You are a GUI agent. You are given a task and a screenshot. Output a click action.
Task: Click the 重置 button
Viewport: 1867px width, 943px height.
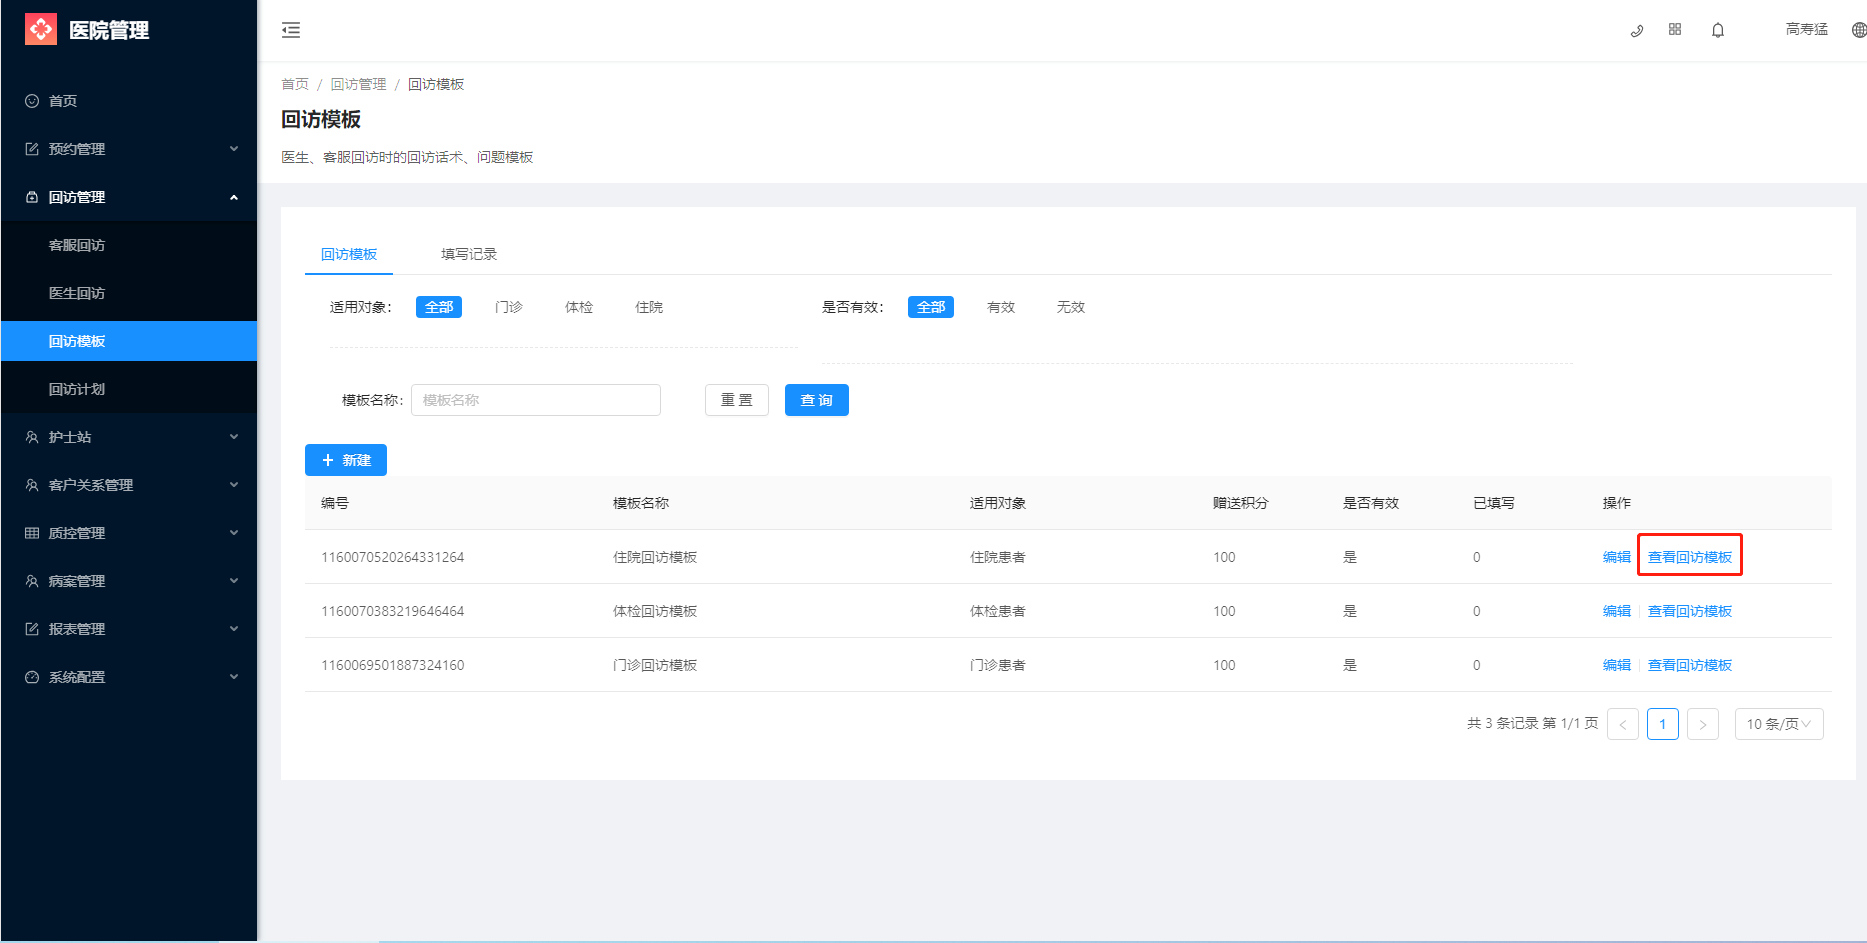[x=737, y=400]
